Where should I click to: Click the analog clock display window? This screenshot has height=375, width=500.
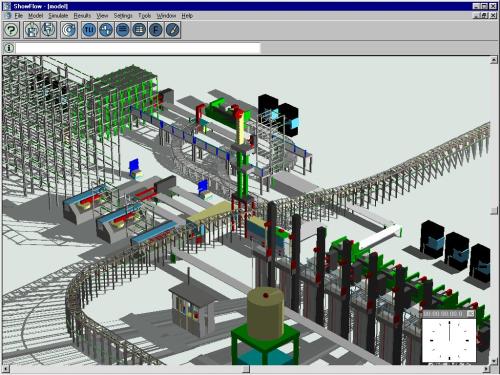449,336
